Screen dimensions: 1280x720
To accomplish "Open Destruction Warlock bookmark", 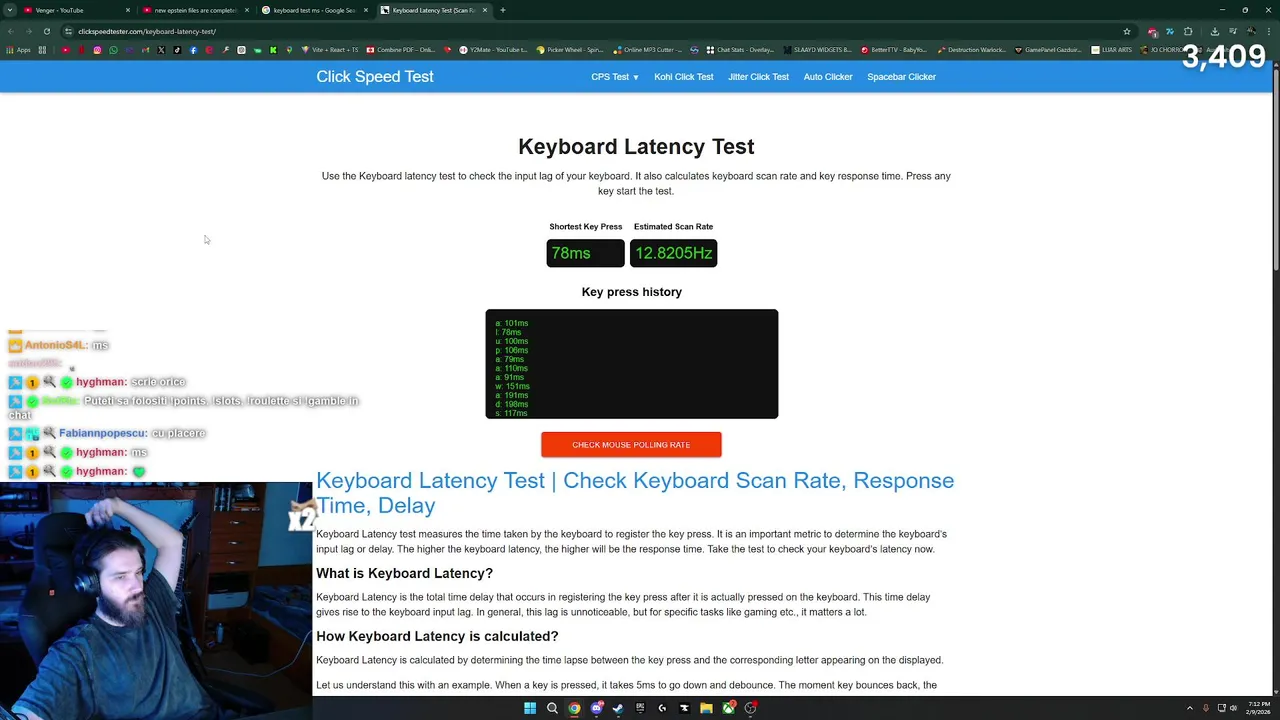I will point(971,50).
